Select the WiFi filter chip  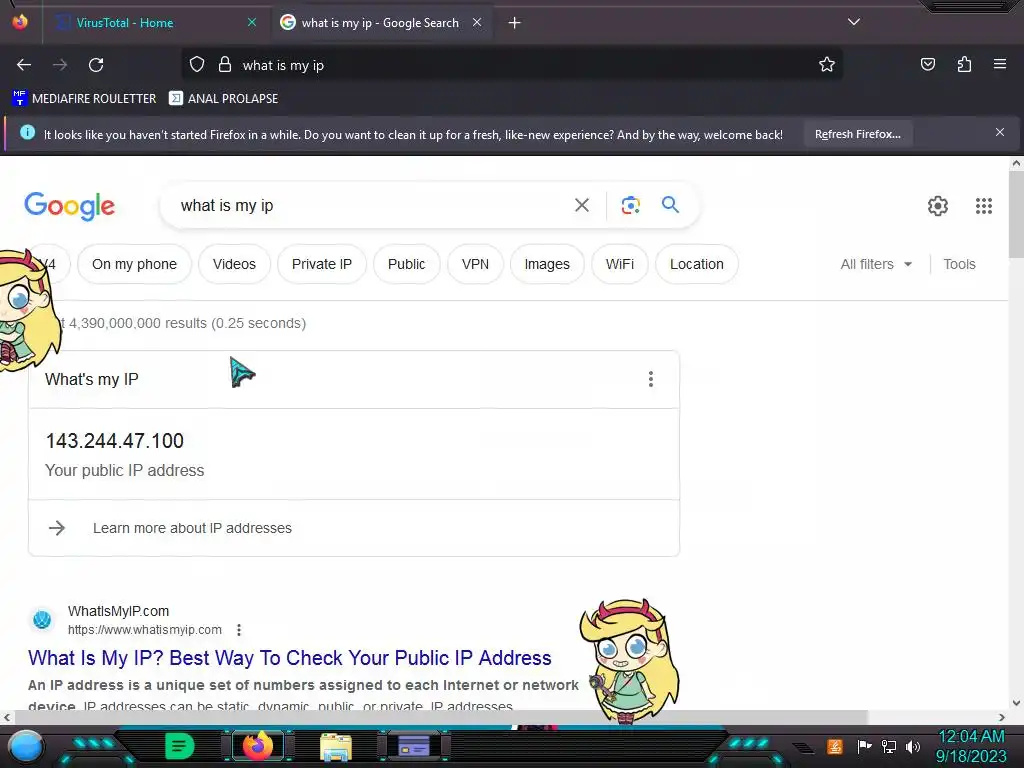pos(620,264)
